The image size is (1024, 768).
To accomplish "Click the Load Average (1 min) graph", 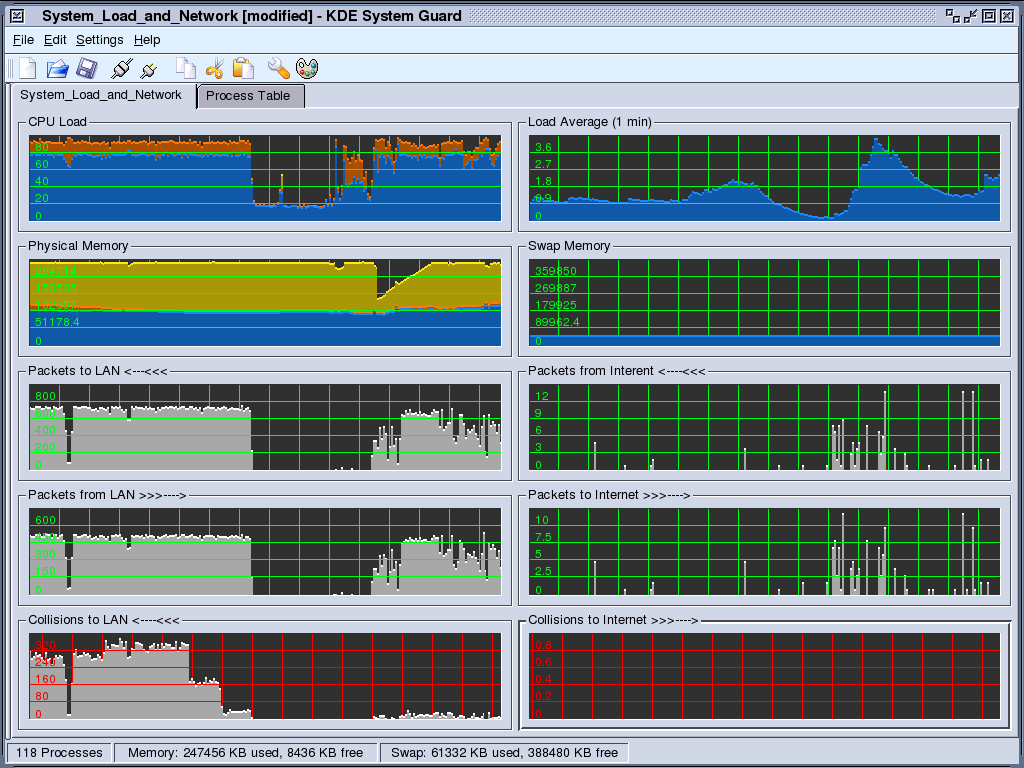I will [x=764, y=178].
